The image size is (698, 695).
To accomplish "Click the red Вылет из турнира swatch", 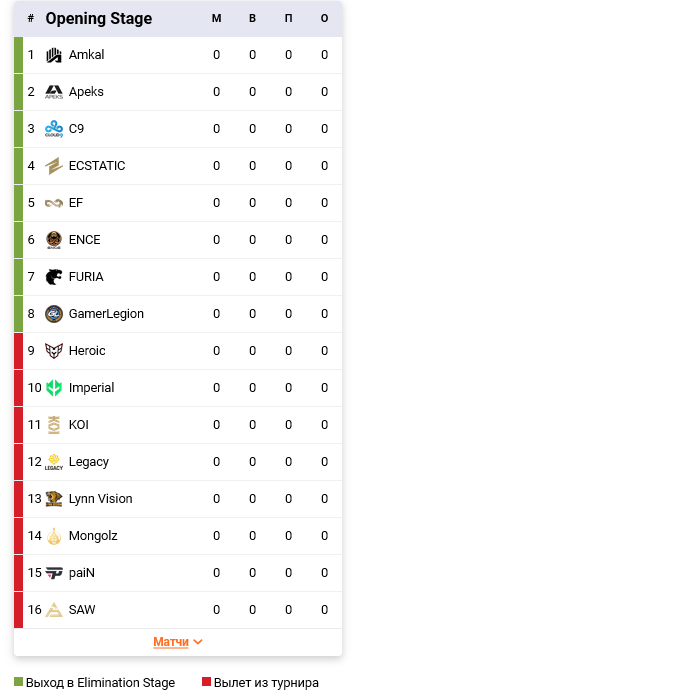I will click(x=206, y=682).
